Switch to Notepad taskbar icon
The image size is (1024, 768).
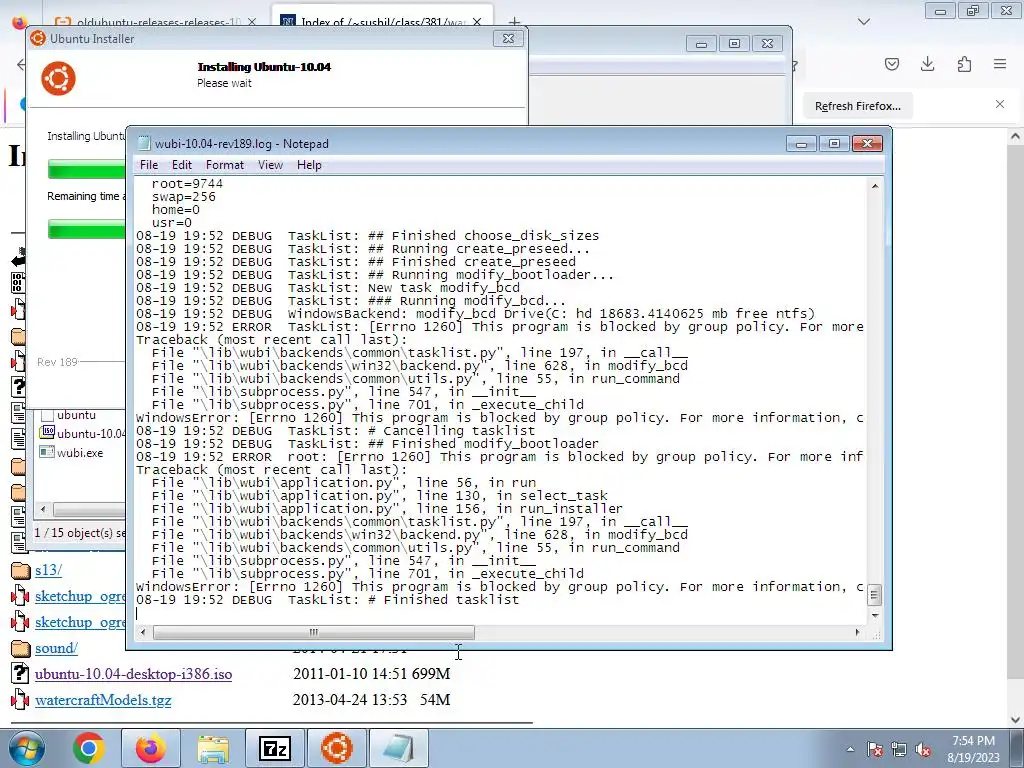tap(399, 748)
